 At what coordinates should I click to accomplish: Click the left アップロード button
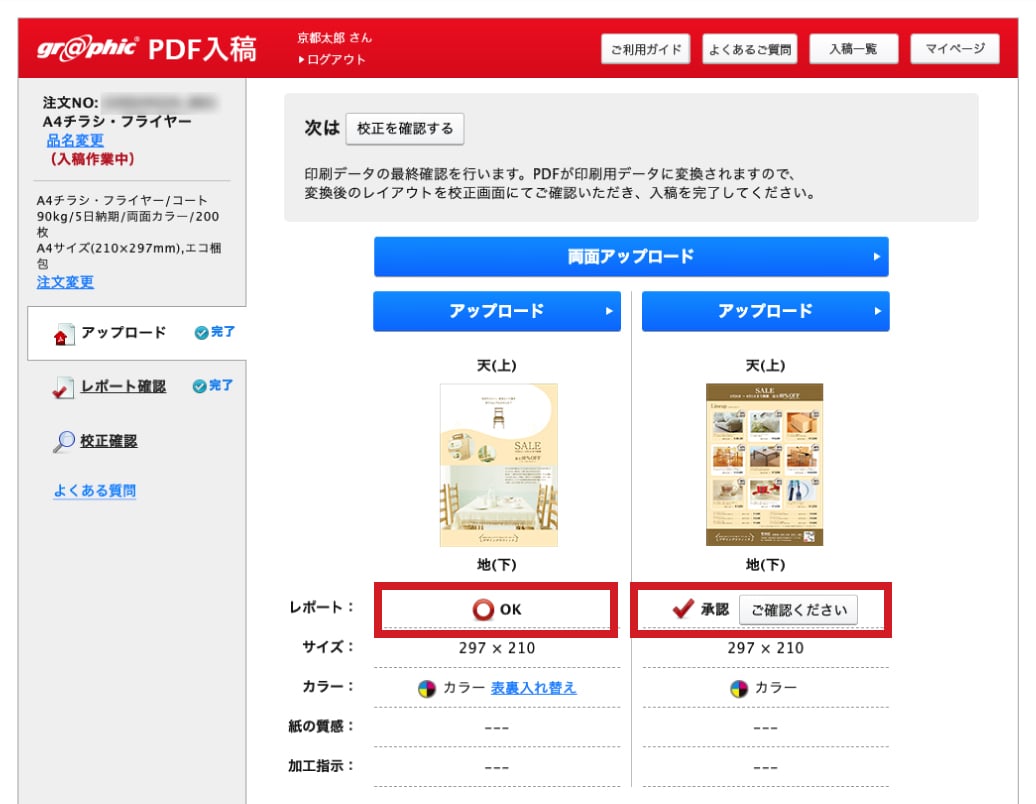496,311
